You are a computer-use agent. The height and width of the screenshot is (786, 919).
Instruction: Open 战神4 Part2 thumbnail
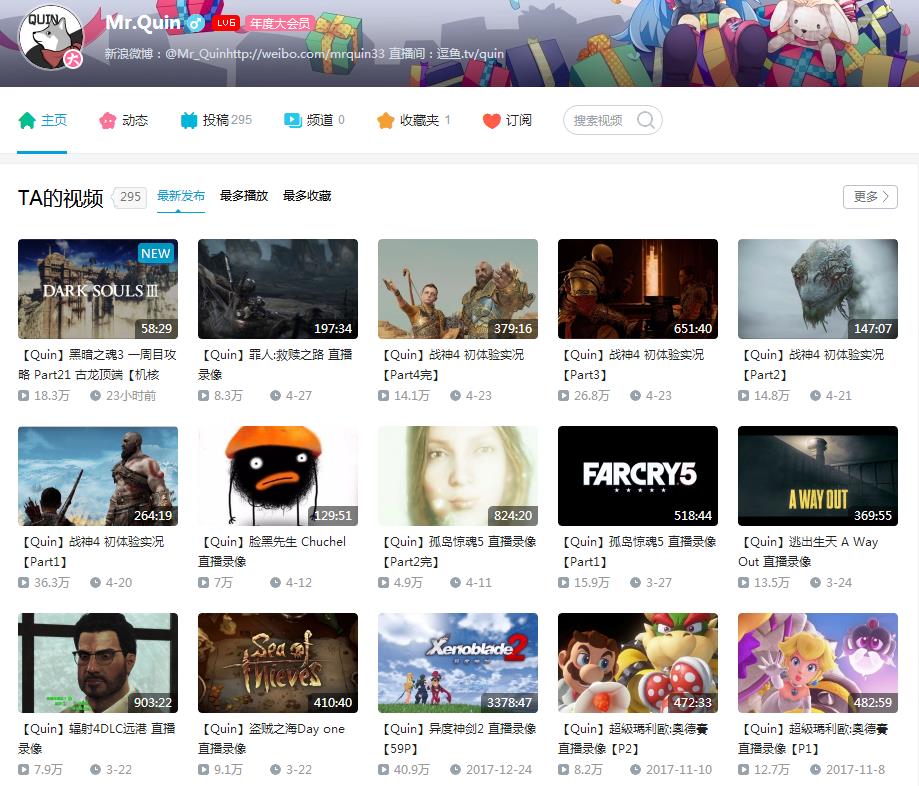pos(818,289)
